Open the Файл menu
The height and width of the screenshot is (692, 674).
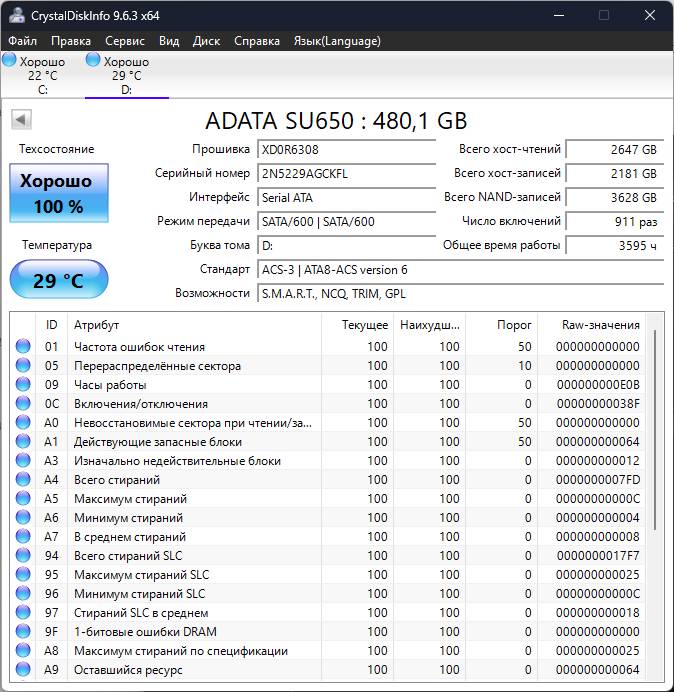tap(22, 41)
